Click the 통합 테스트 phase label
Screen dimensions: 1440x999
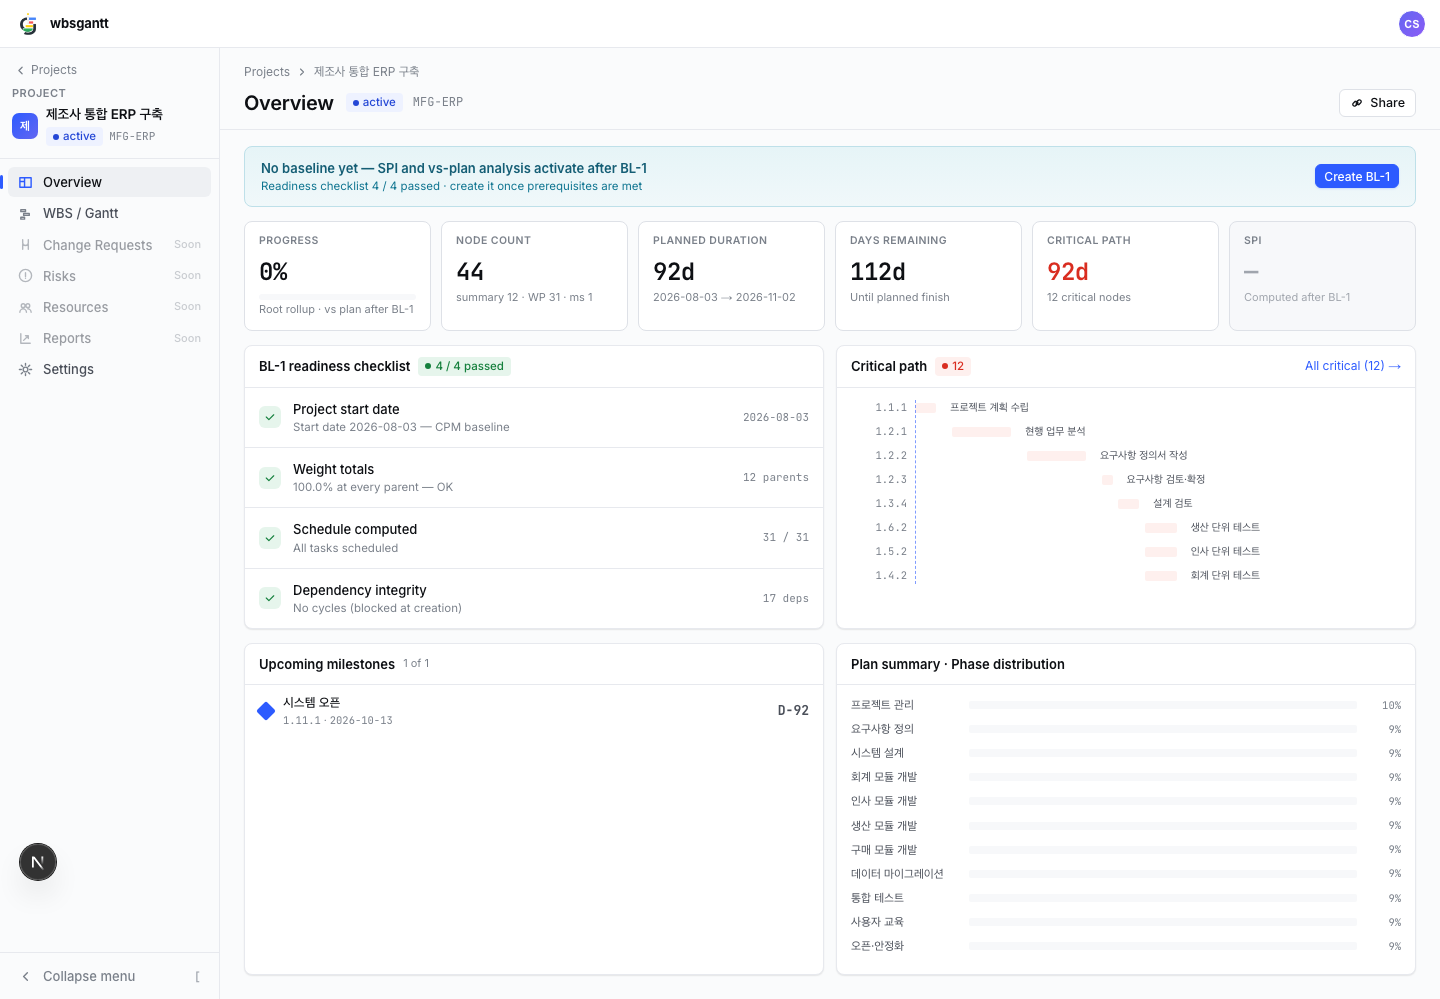877,898
